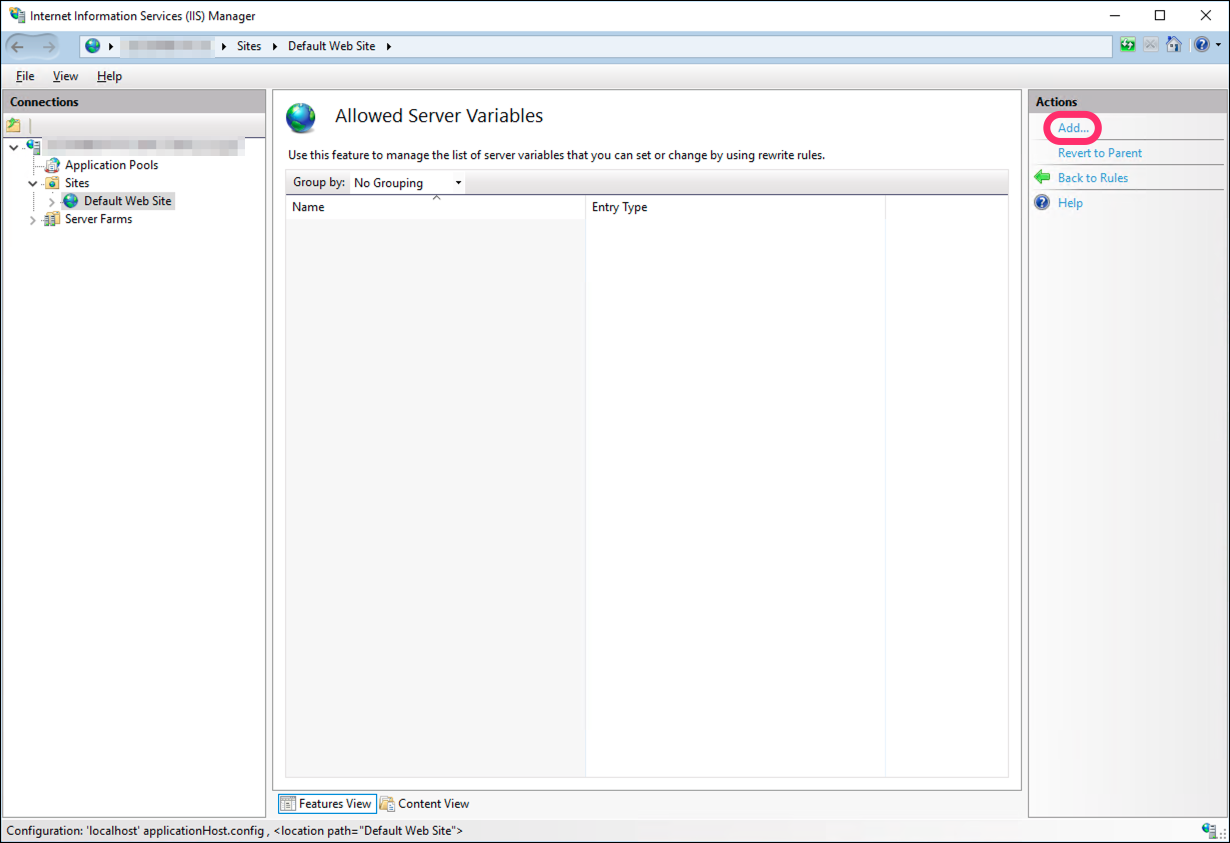Screen dimensions: 1230x843
Task: Sort list by Entry Type column header
Action: pos(619,207)
